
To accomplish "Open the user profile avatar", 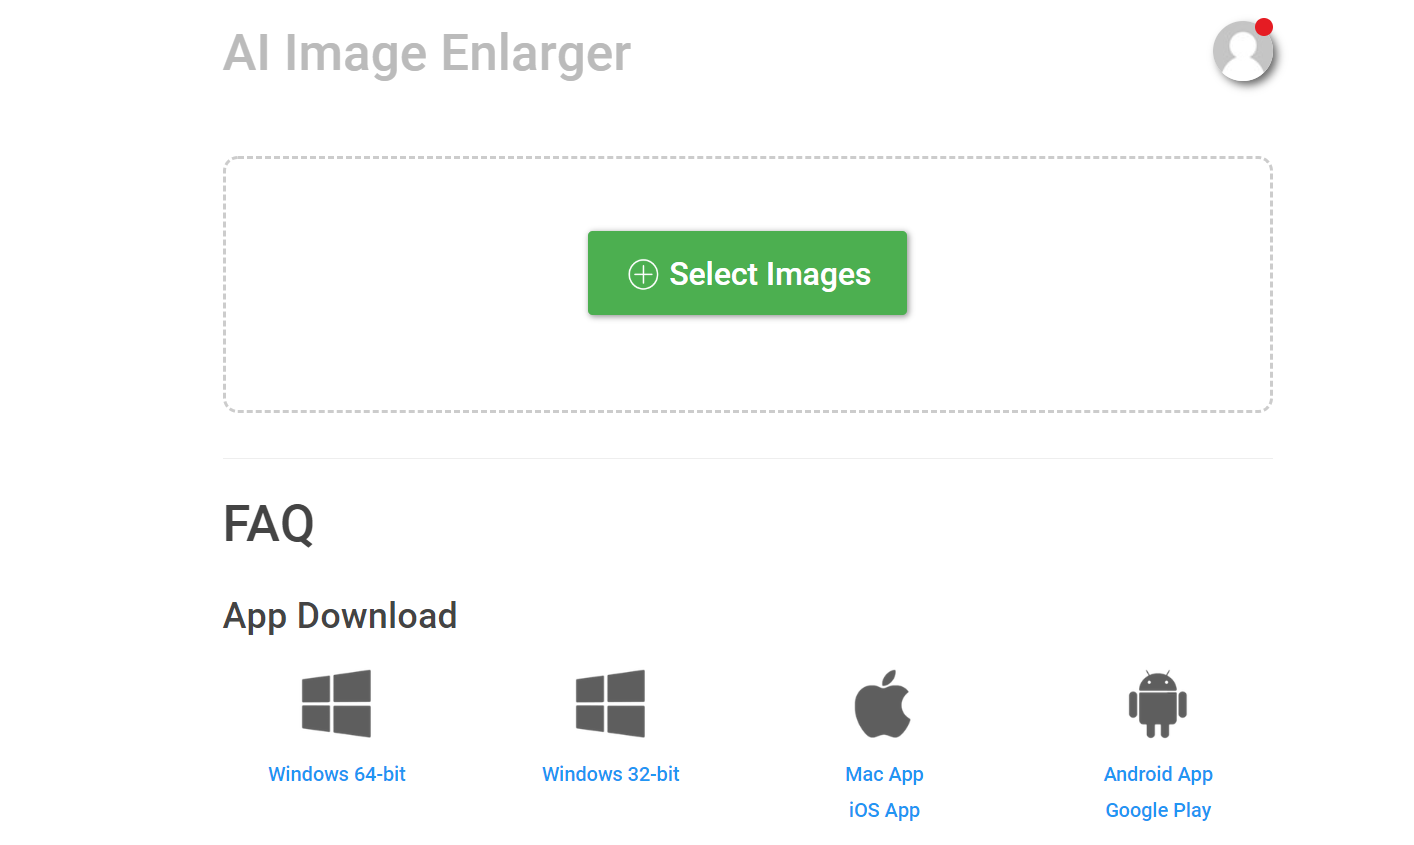I will coord(1242,51).
